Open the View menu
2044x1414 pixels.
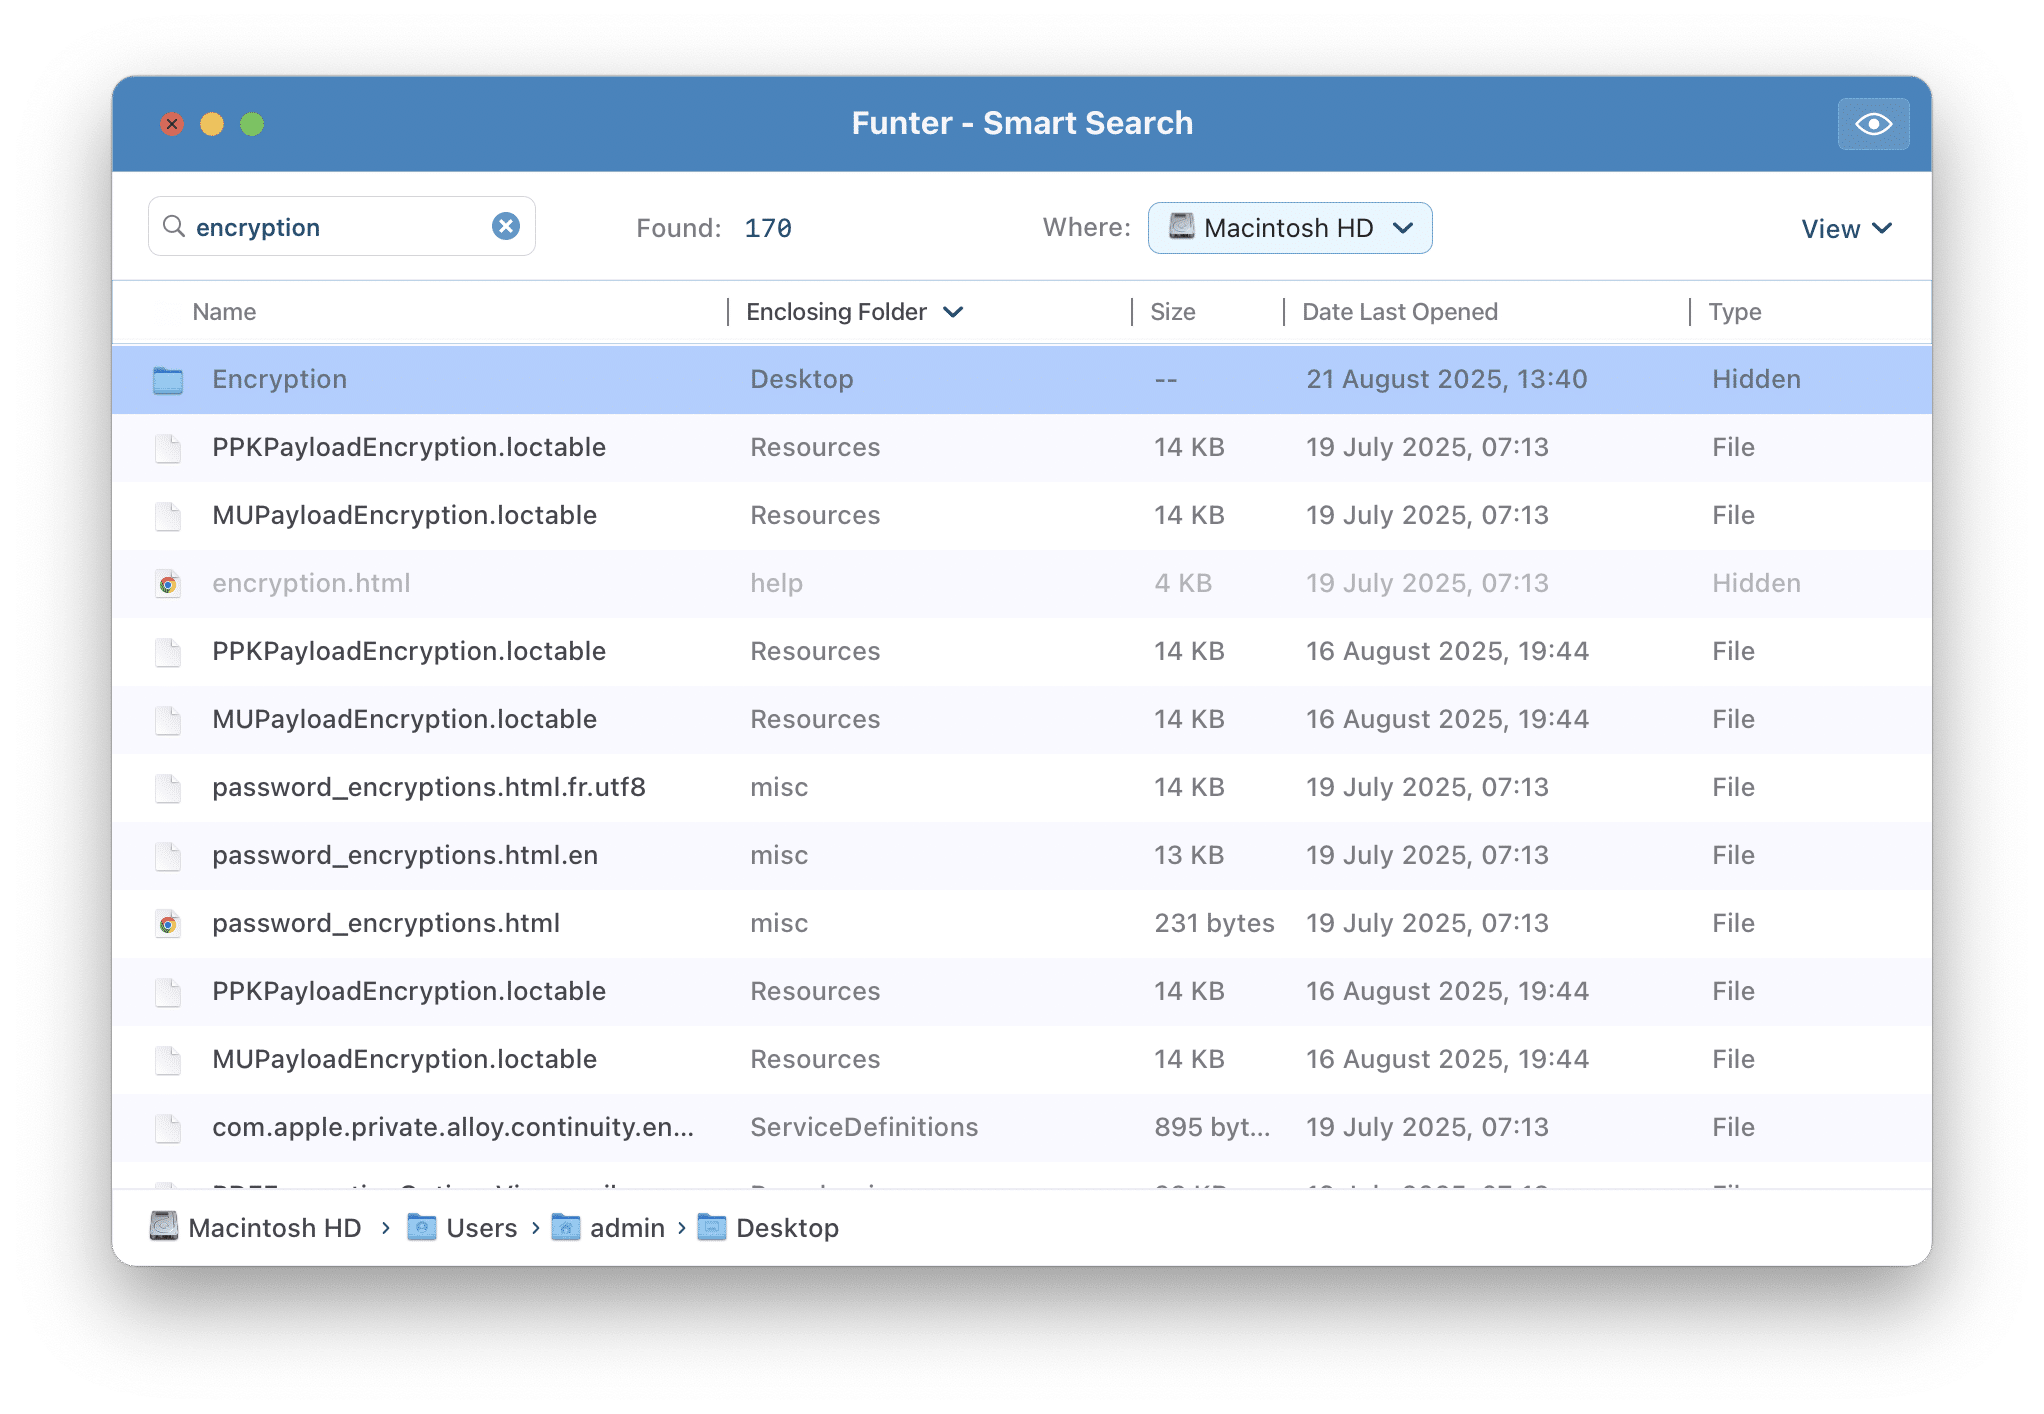pos(1846,229)
